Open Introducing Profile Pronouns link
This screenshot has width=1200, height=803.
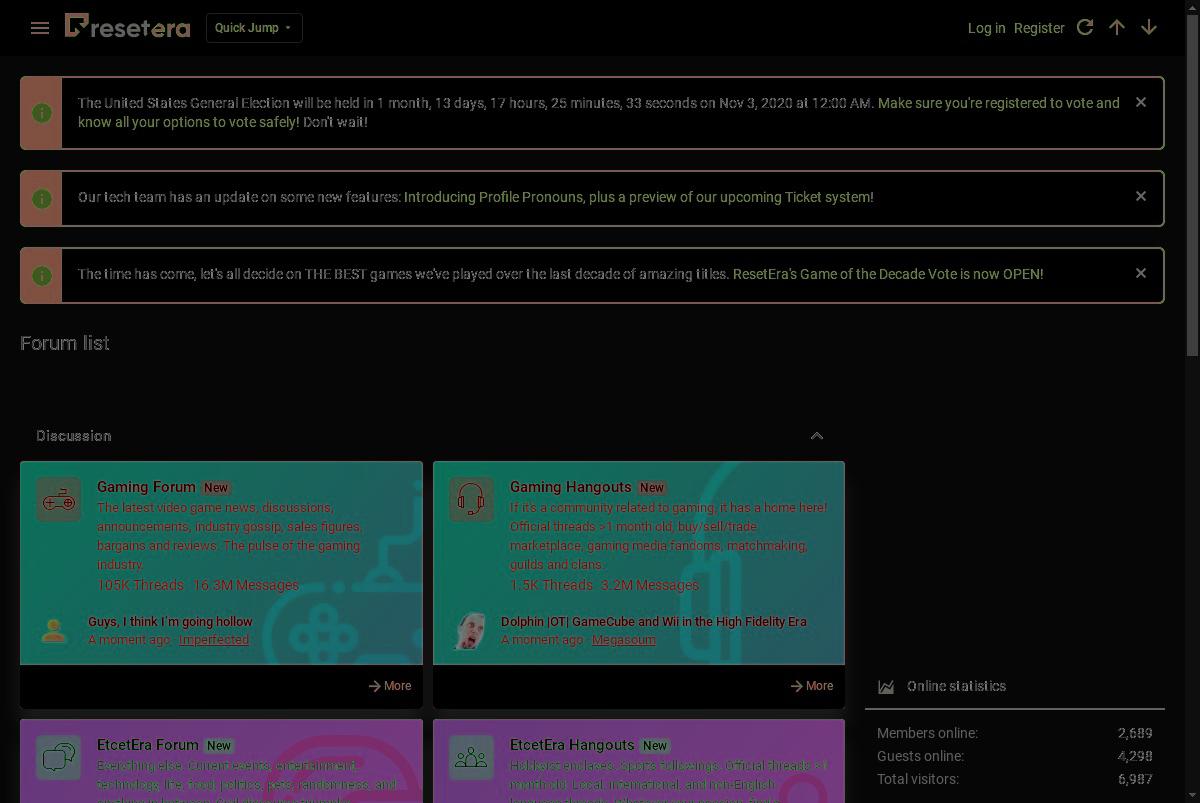639,197
